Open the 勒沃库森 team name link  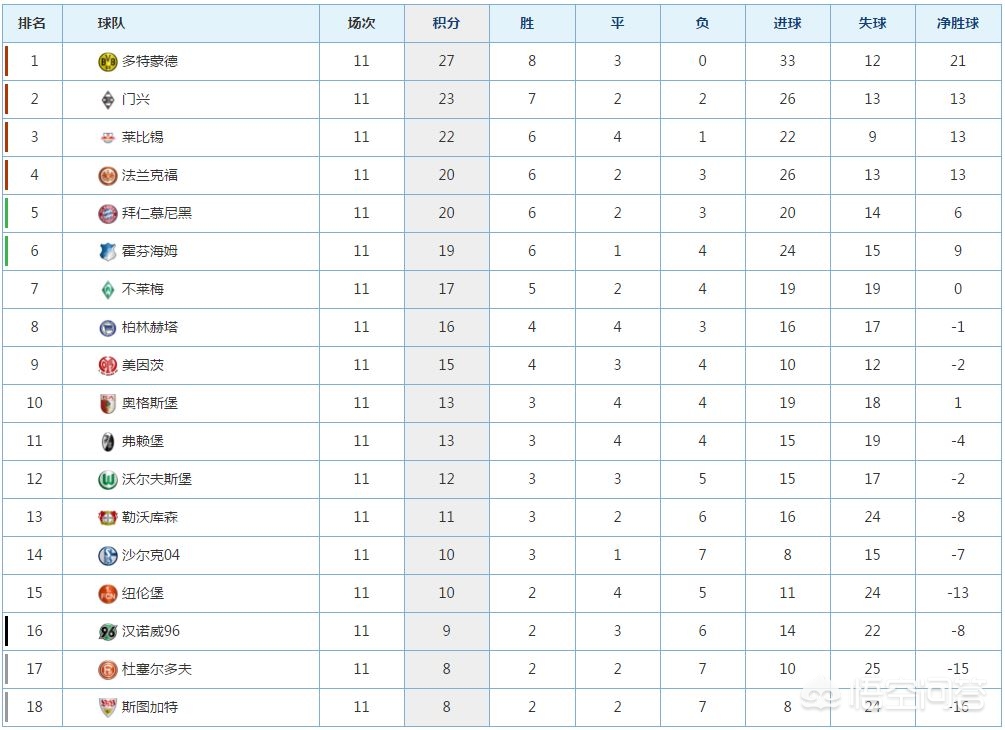click(x=150, y=517)
